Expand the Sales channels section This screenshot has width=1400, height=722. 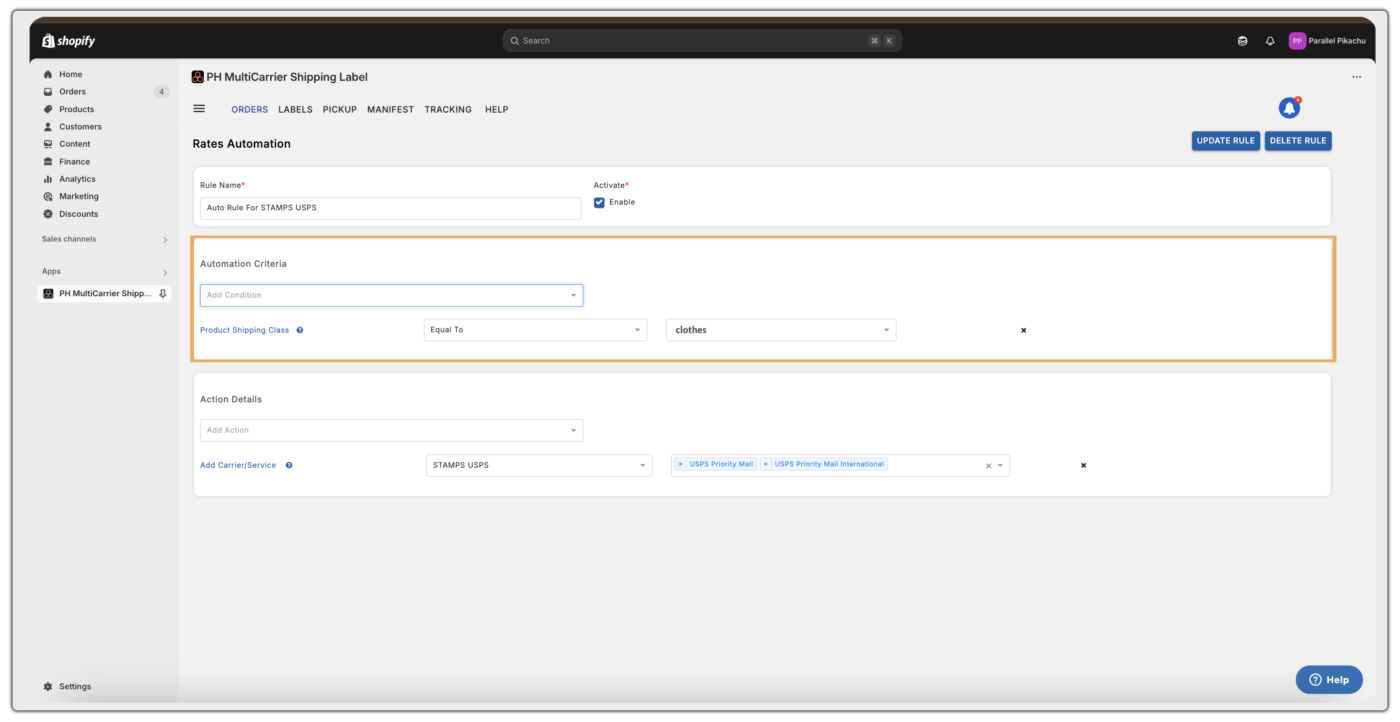pos(165,240)
